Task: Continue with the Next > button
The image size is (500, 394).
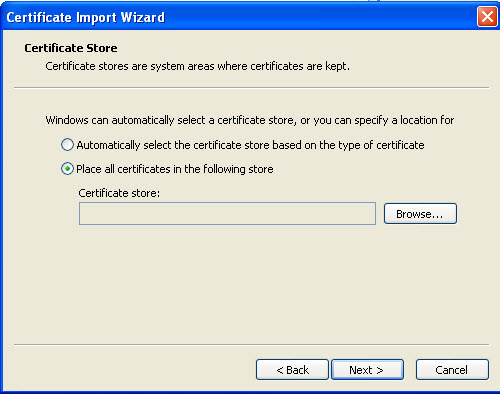Action: point(367,370)
